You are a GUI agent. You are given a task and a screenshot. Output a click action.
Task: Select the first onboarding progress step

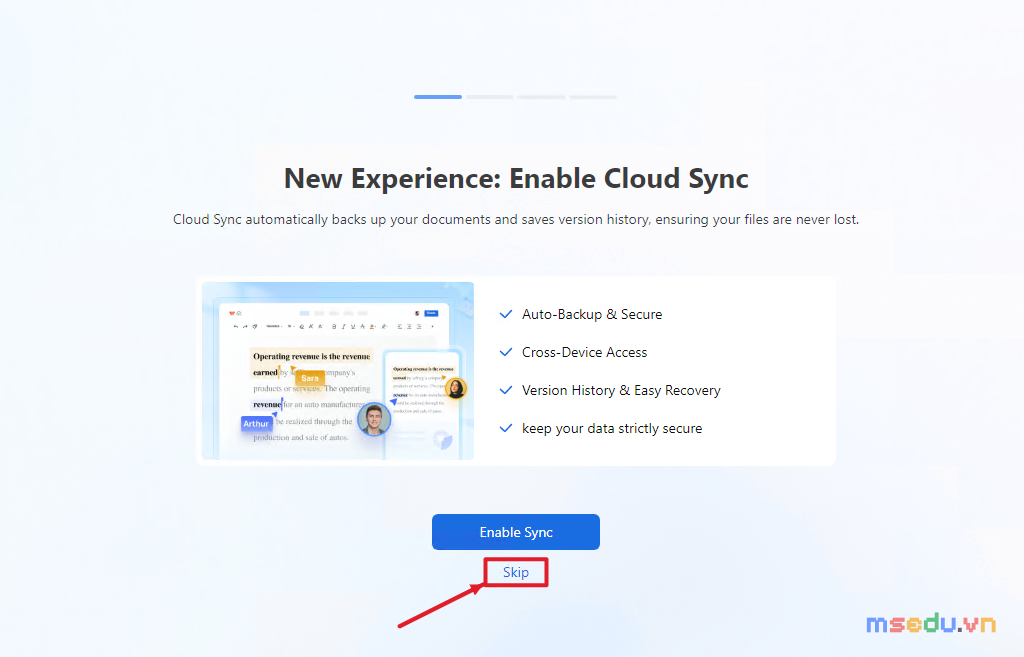(438, 97)
